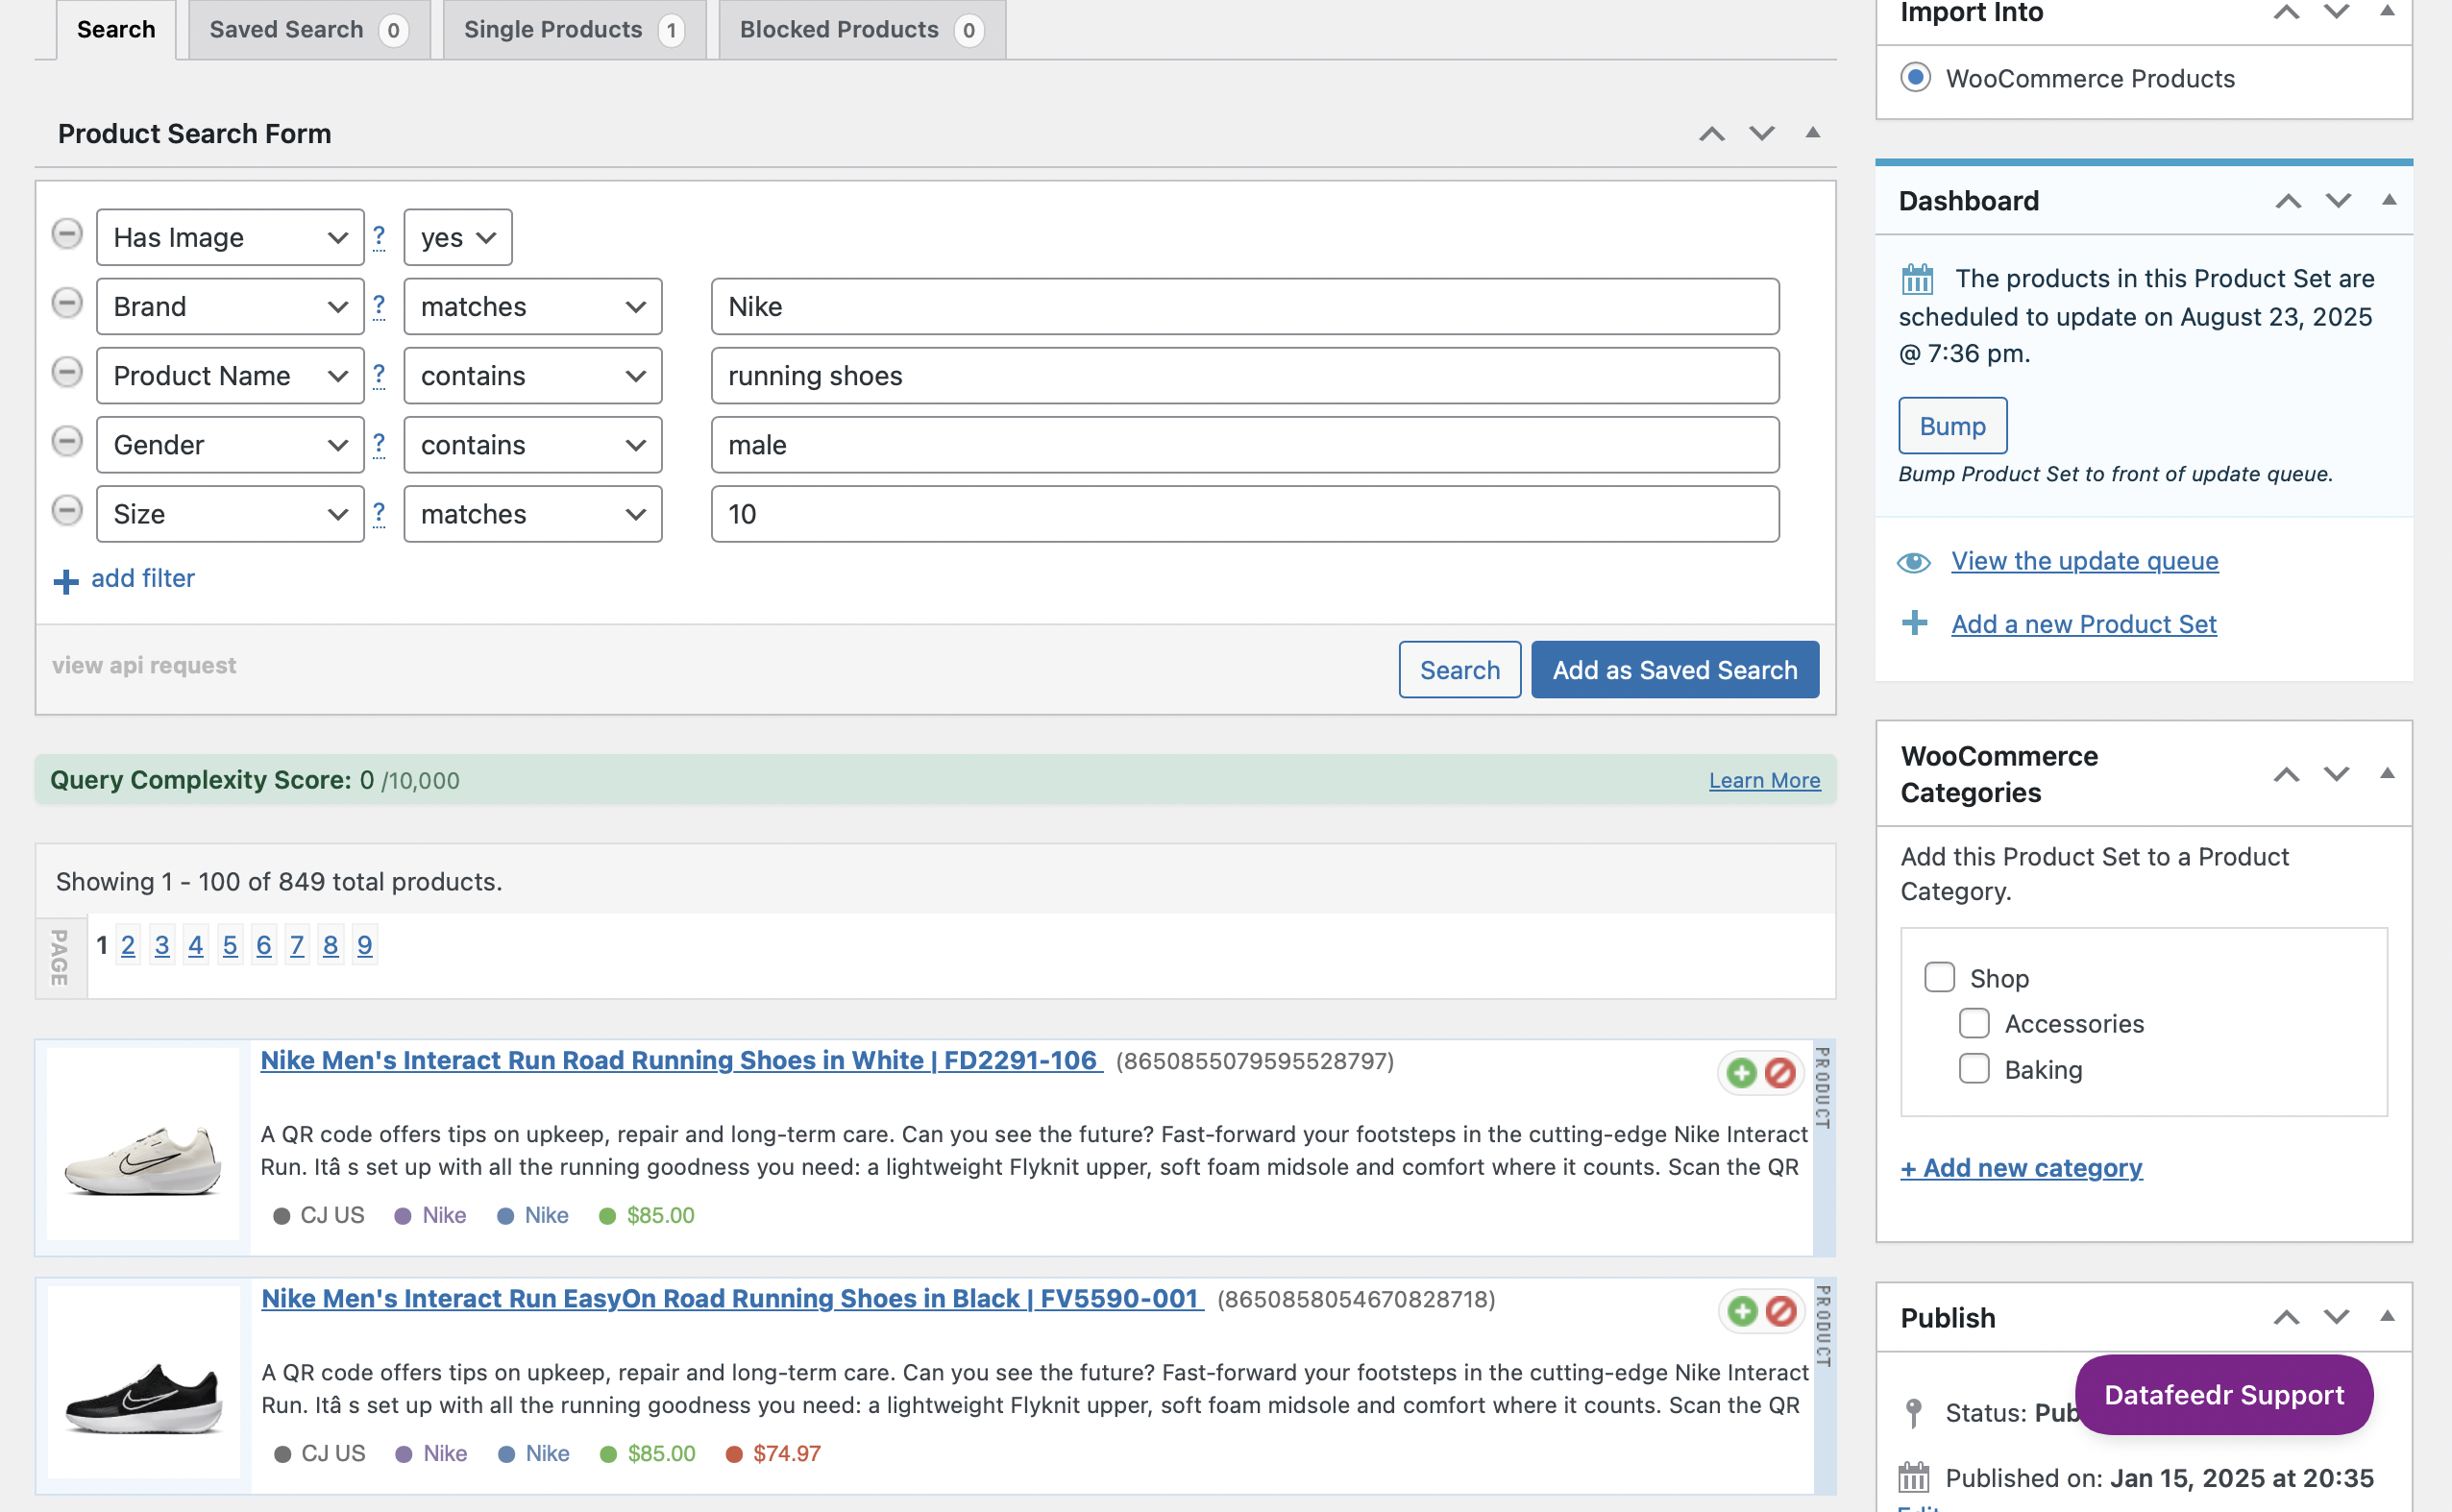Open Size matches operator dropdown
Viewport: 2452px width, 1512px height.
[533, 513]
